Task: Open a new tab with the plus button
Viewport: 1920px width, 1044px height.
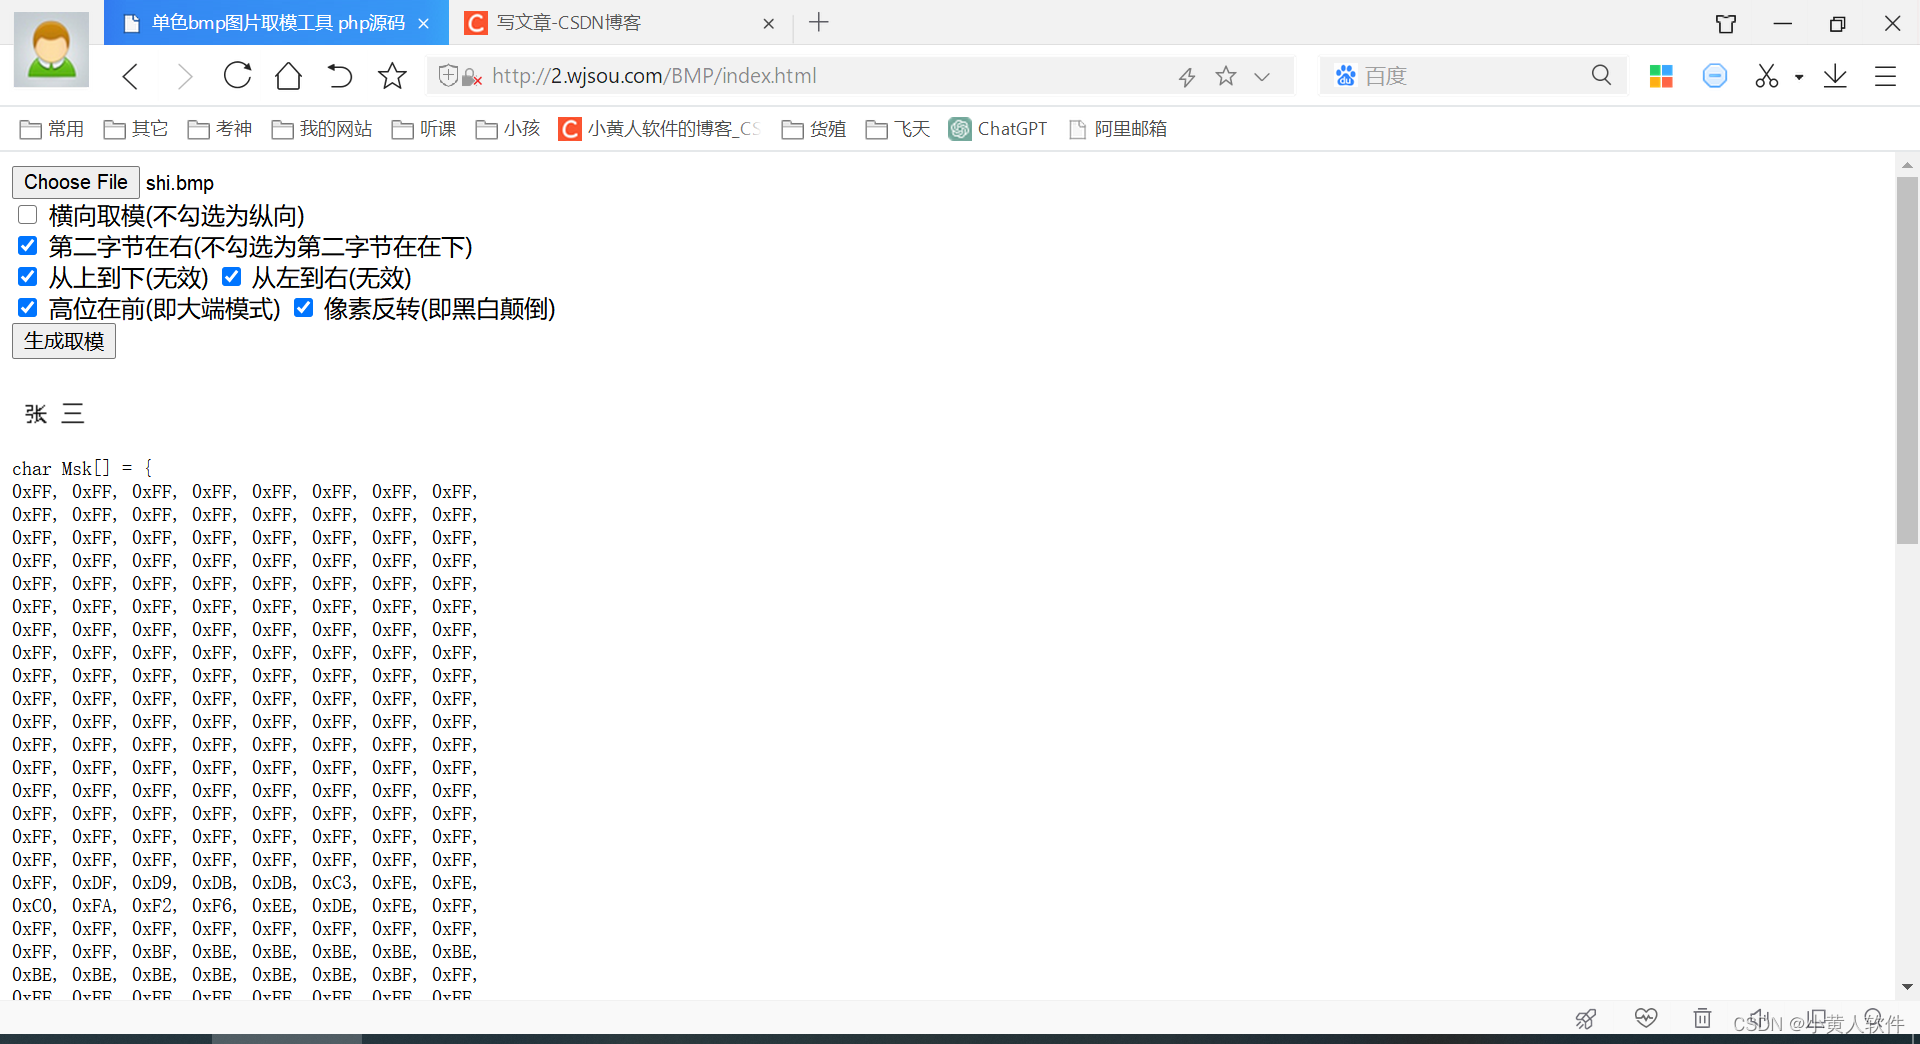Action: (819, 22)
